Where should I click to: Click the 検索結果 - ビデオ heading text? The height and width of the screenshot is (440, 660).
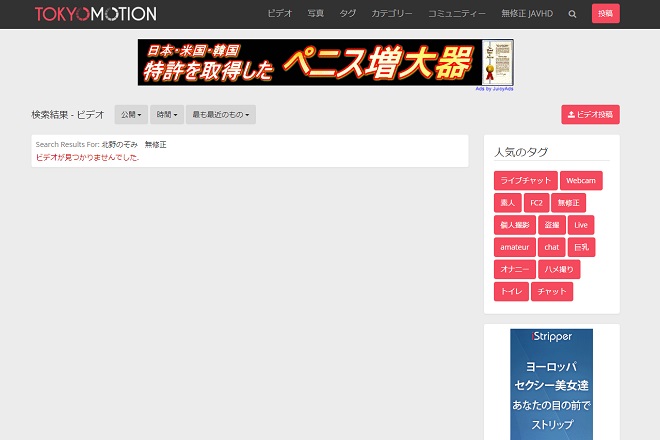pyautogui.click(x=68, y=115)
